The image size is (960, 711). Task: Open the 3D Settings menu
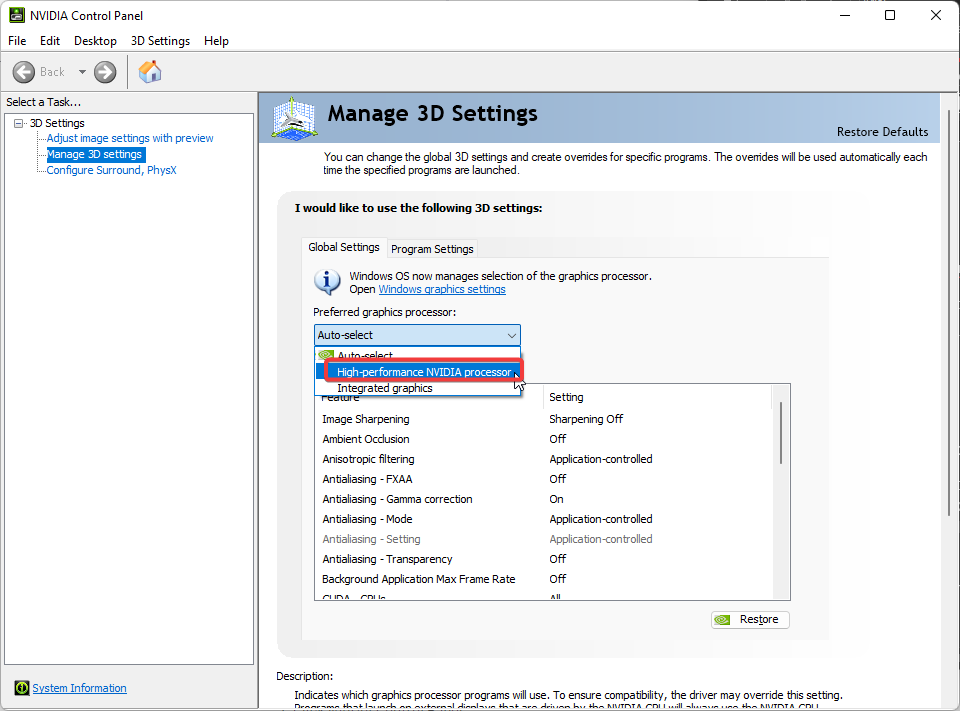point(160,41)
